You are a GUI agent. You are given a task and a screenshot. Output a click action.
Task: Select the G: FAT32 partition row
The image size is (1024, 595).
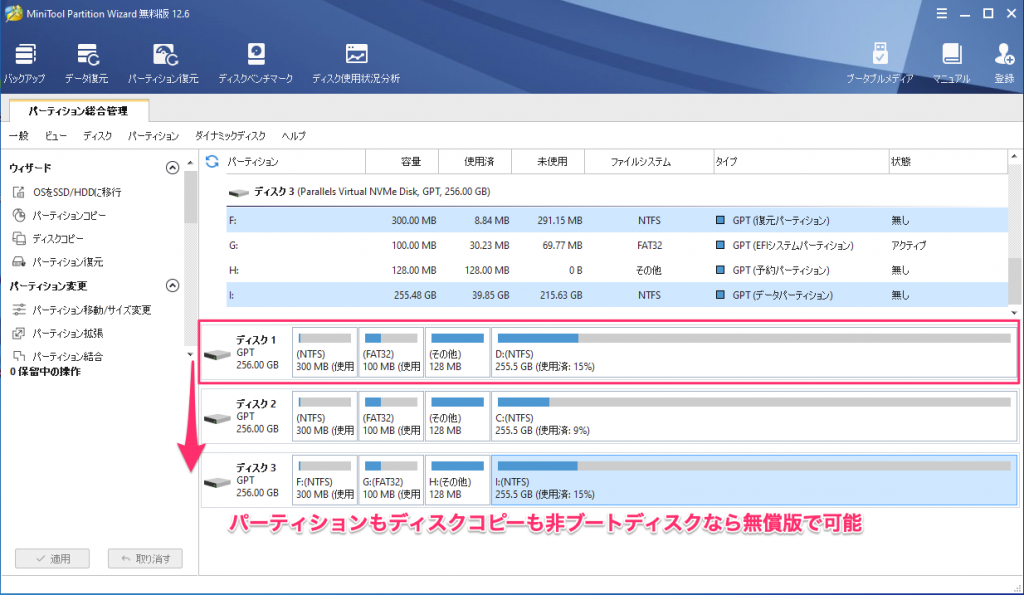617,245
